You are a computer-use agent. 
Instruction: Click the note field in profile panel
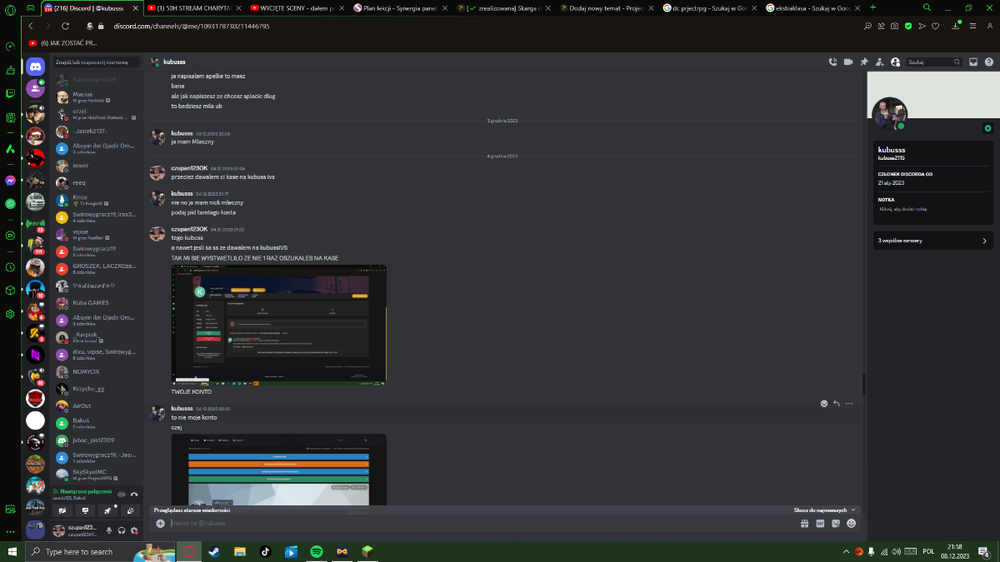(x=932, y=209)
